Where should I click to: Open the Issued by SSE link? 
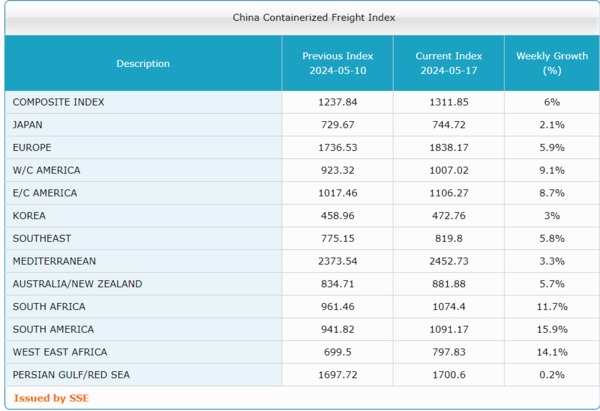tap(51, 398)
